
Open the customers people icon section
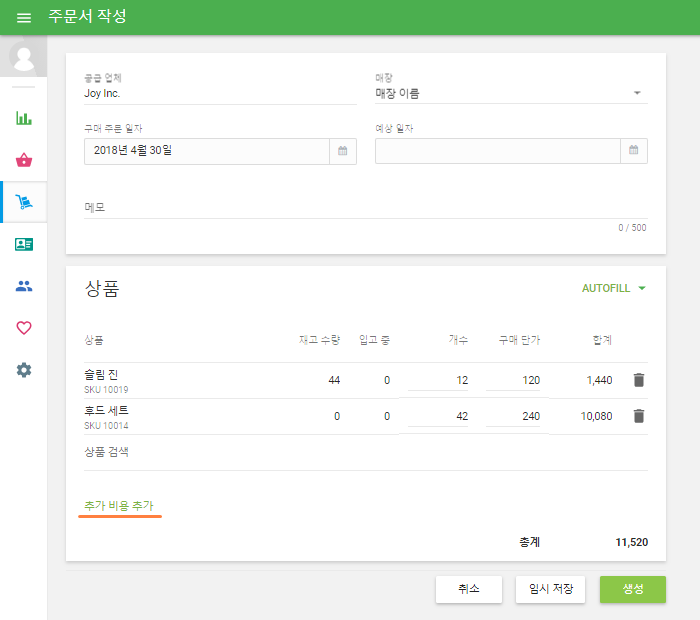pos(24,286)
